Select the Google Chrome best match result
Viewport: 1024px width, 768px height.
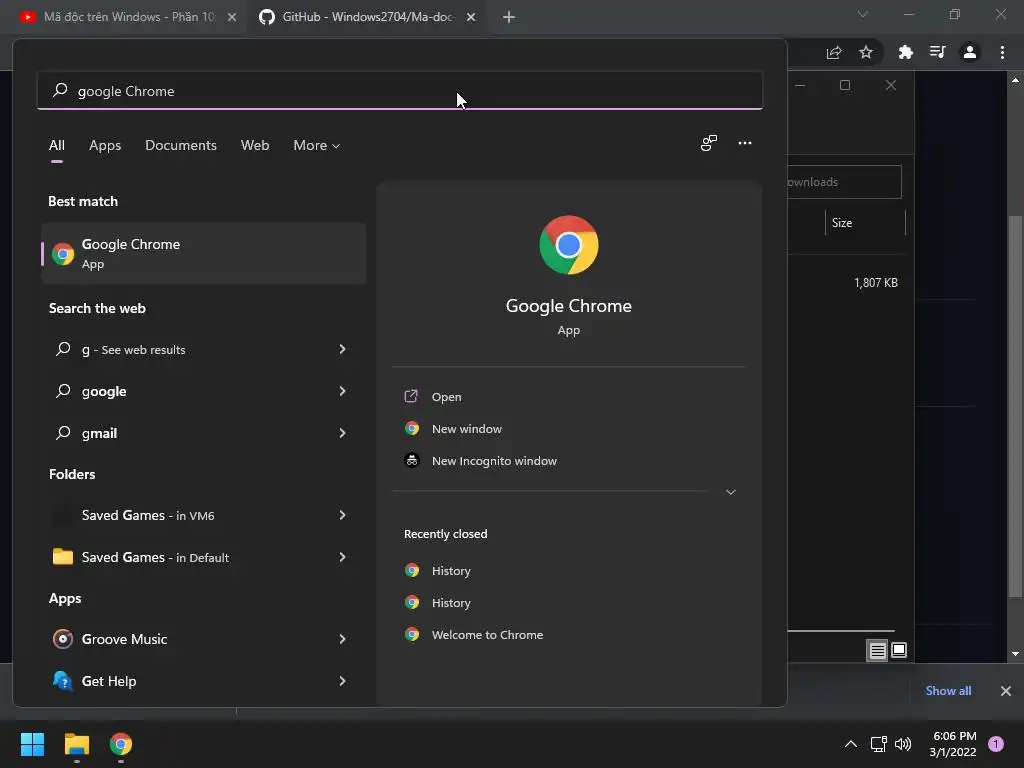pyautogui.click(x=203, y=253)
